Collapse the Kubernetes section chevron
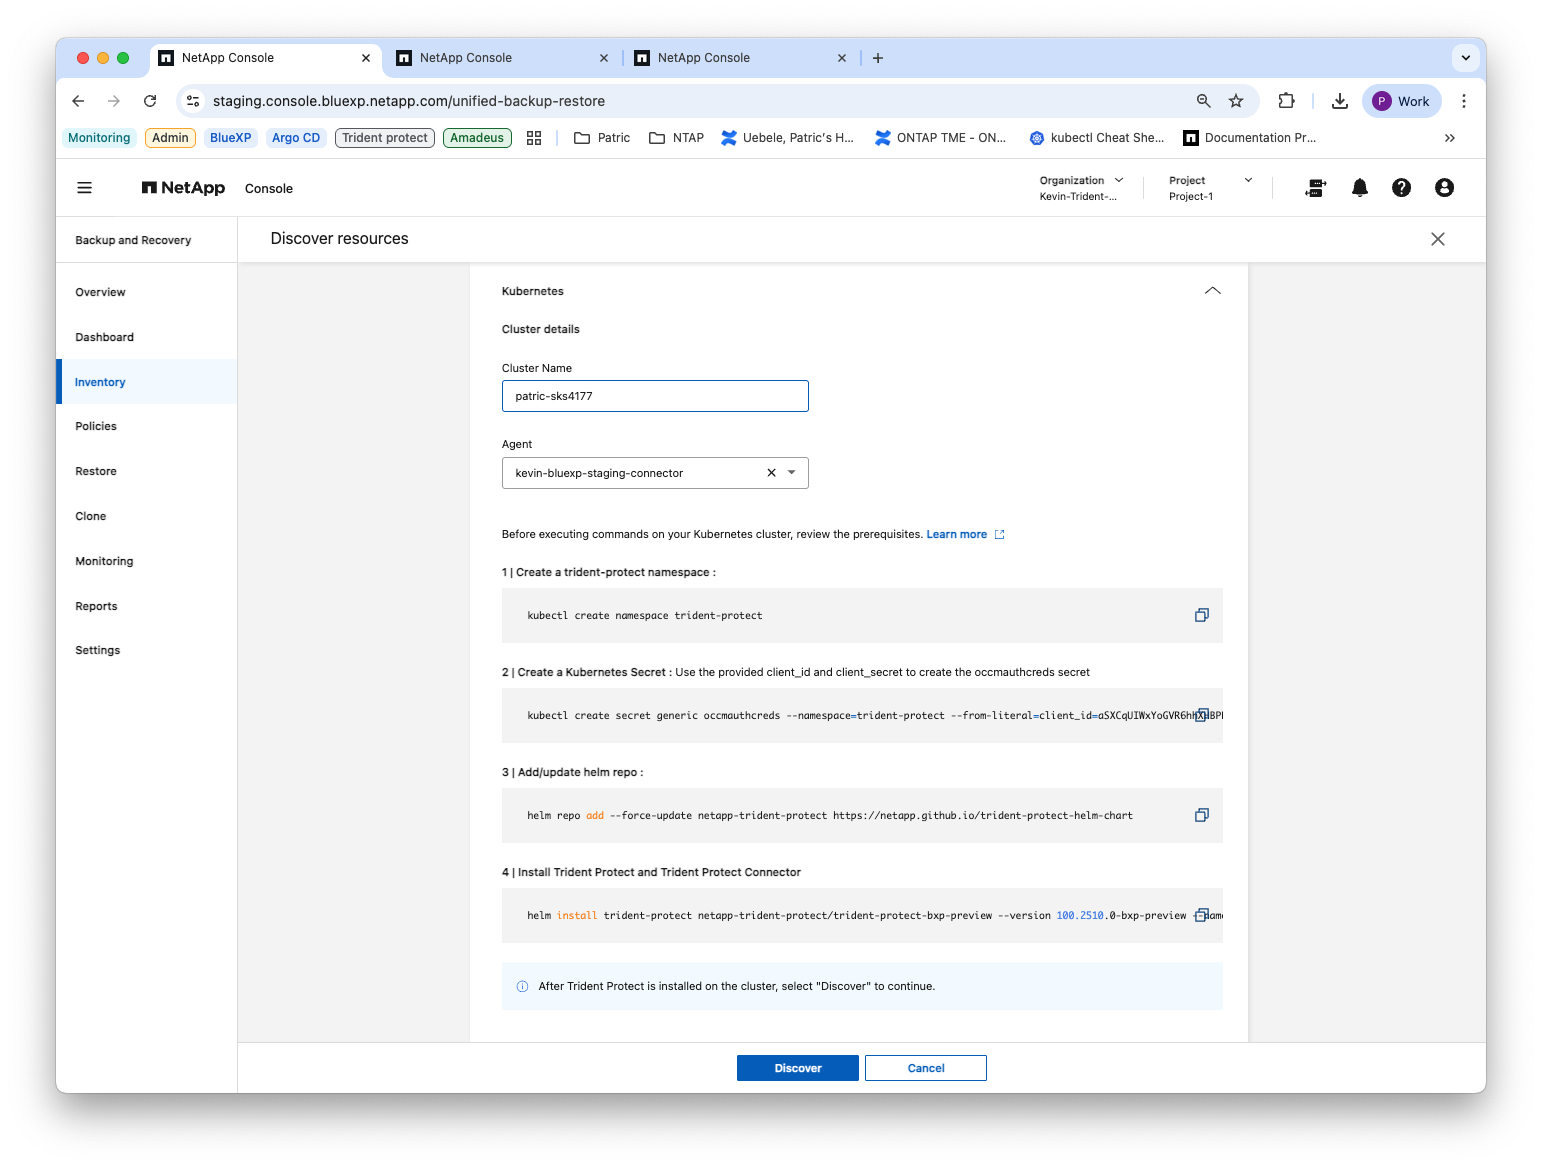Viewport: 1542px width, 1167px height. 1212,291
